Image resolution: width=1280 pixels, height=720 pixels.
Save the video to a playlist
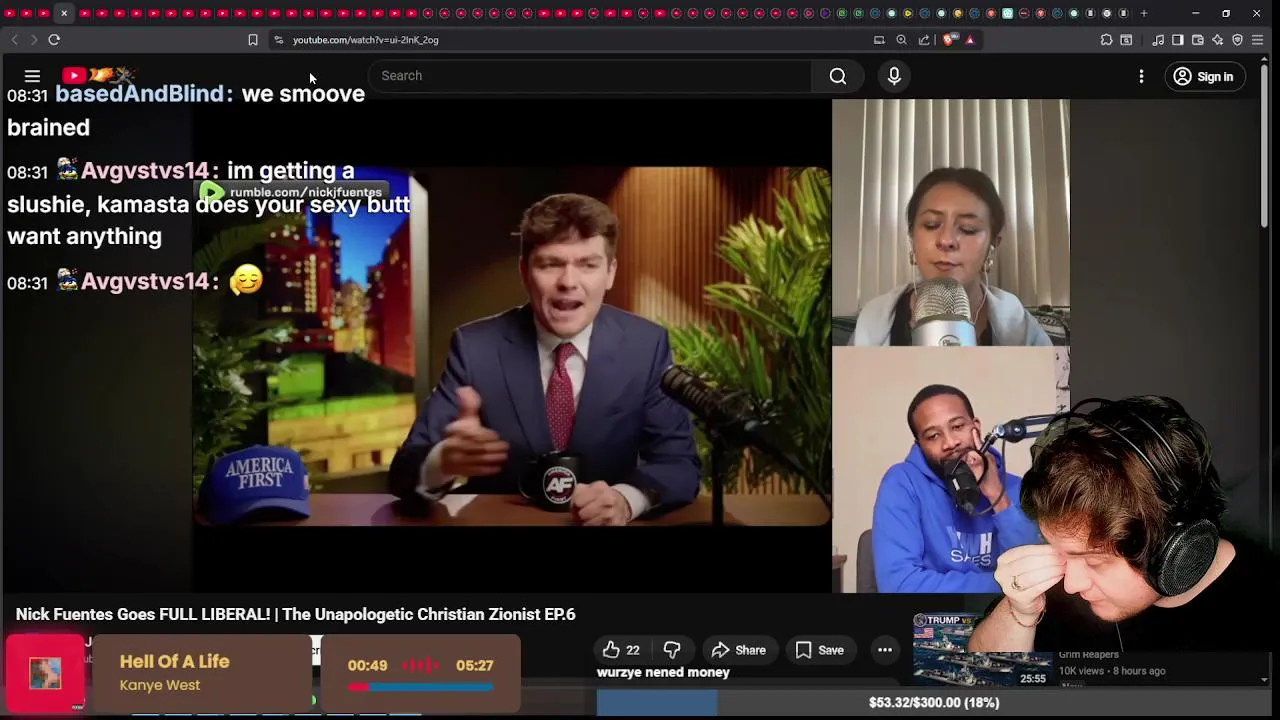coord(819,650)
